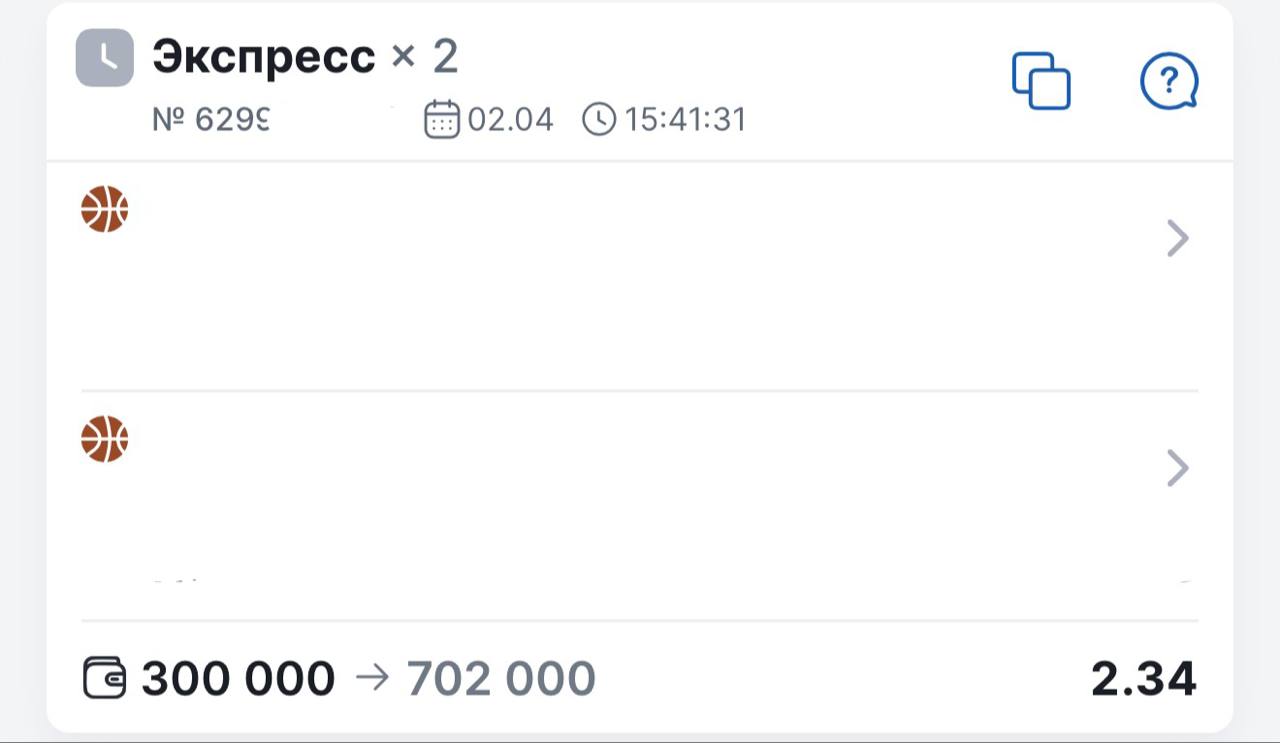Click the calendar icon next to 02.04
The height and width of the screenshot is (743, 1280).
click(441, 120)
